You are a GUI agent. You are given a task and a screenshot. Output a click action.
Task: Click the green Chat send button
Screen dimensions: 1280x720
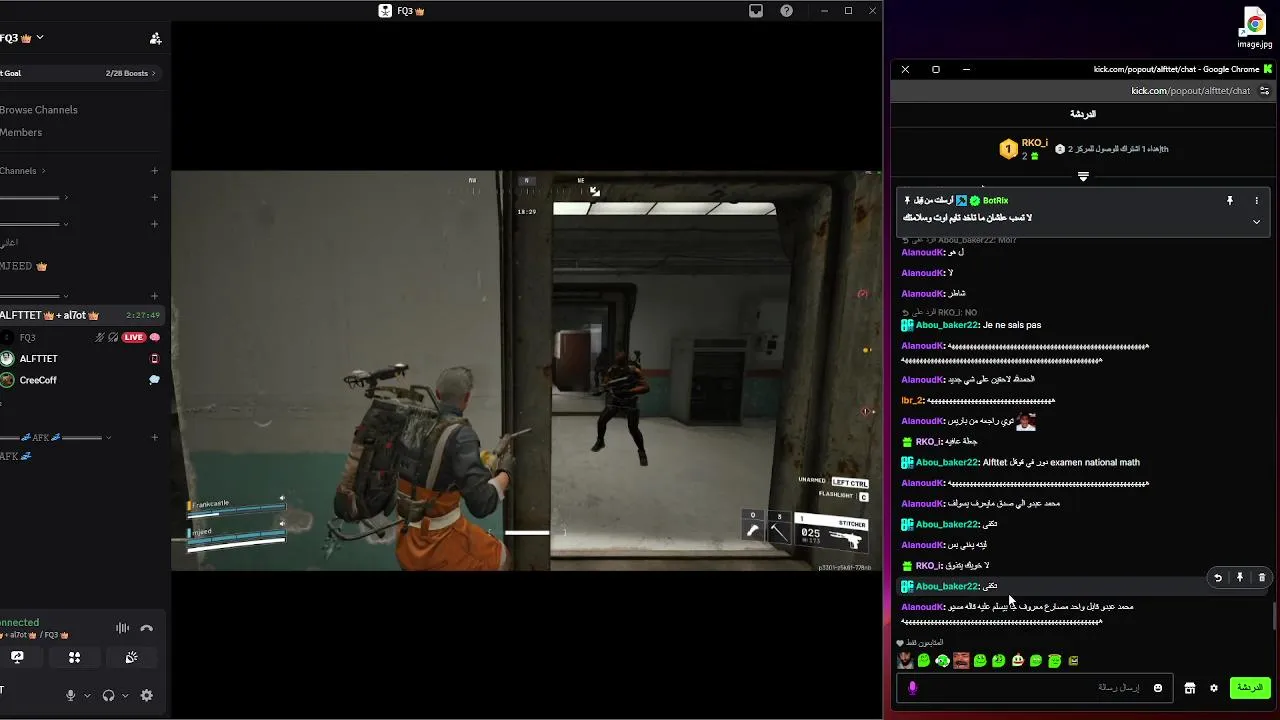pyautogui.click(x=1250, y=688)
